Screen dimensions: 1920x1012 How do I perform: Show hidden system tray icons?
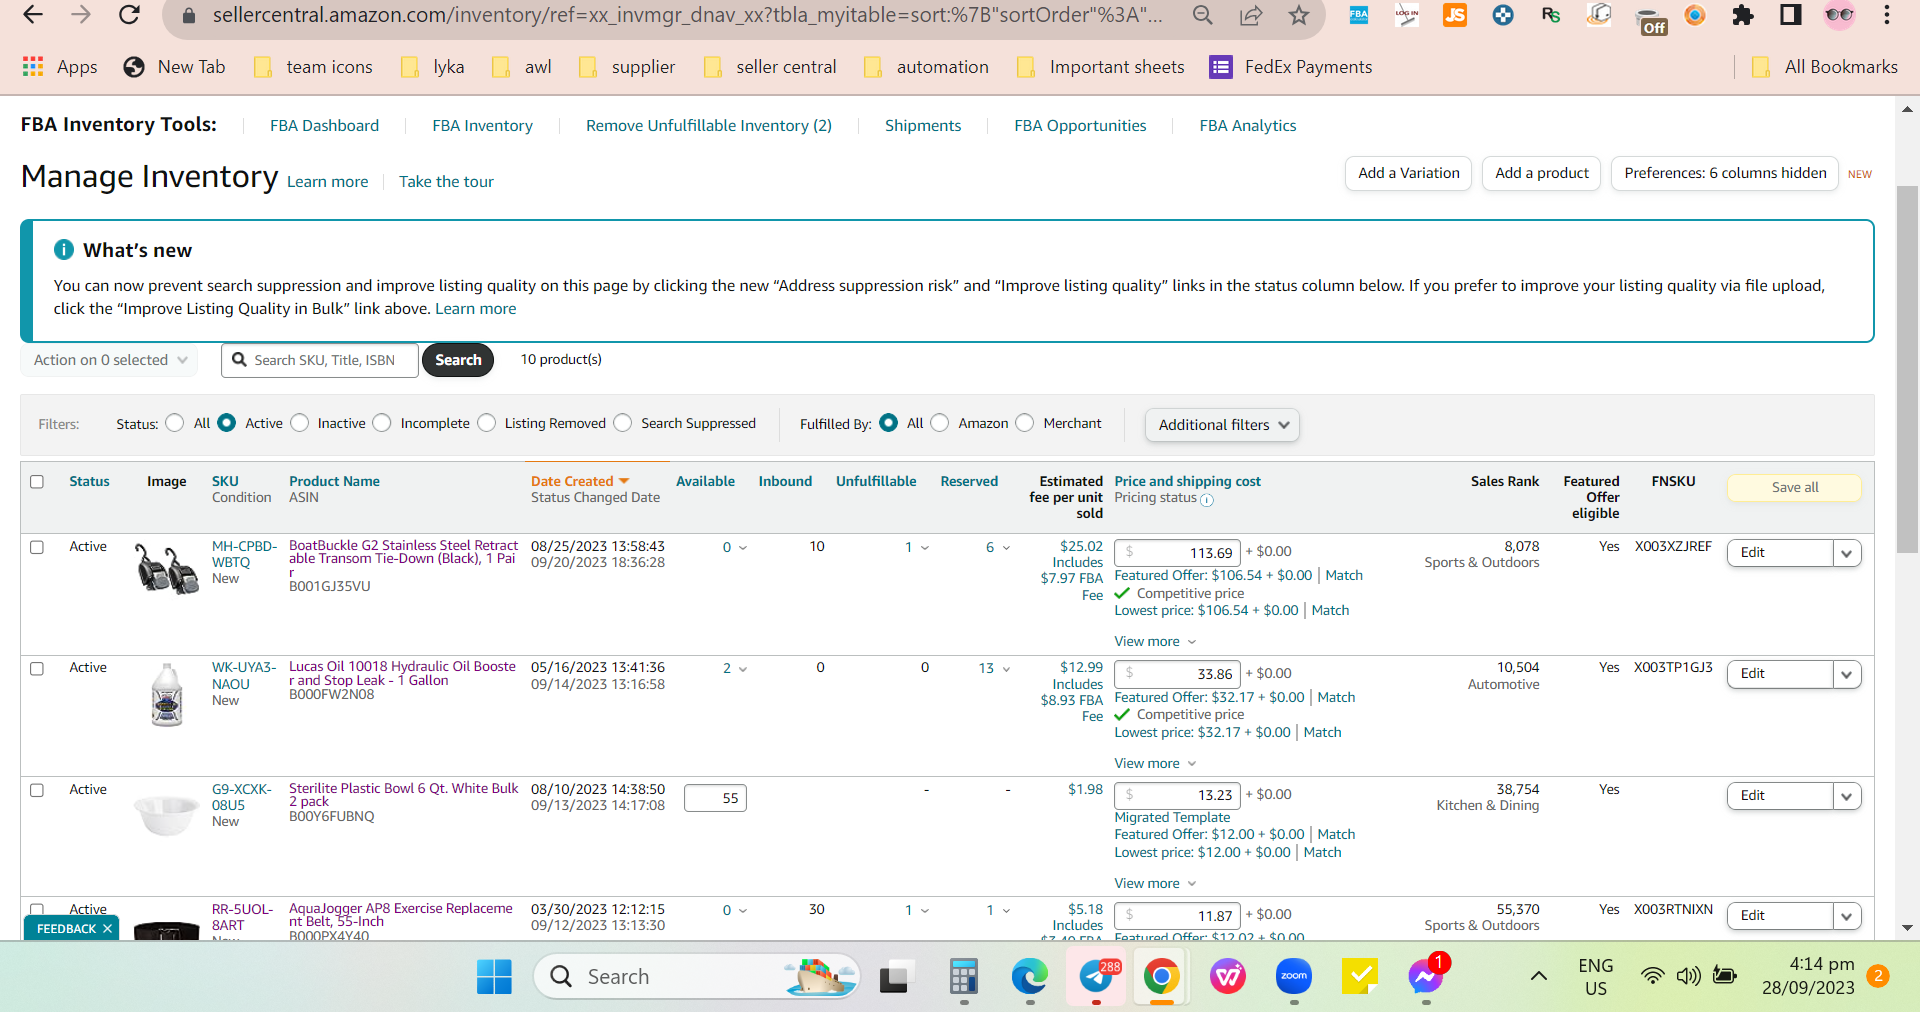pyautogui.click(x=1539, y=977)
